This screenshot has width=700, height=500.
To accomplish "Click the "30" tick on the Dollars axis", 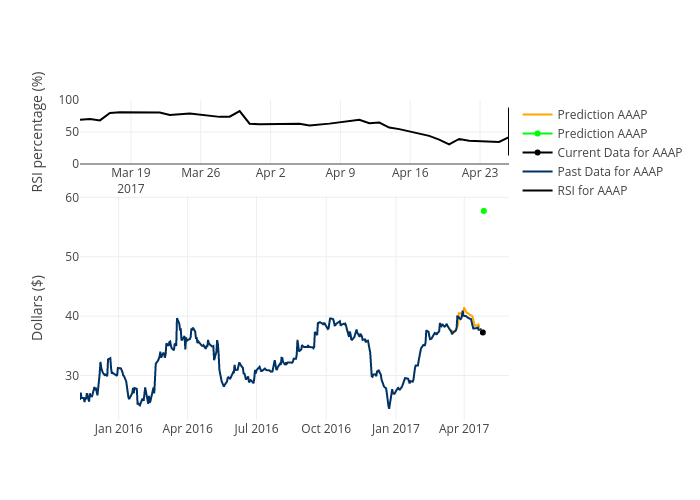I will click(x=70, y=376).
